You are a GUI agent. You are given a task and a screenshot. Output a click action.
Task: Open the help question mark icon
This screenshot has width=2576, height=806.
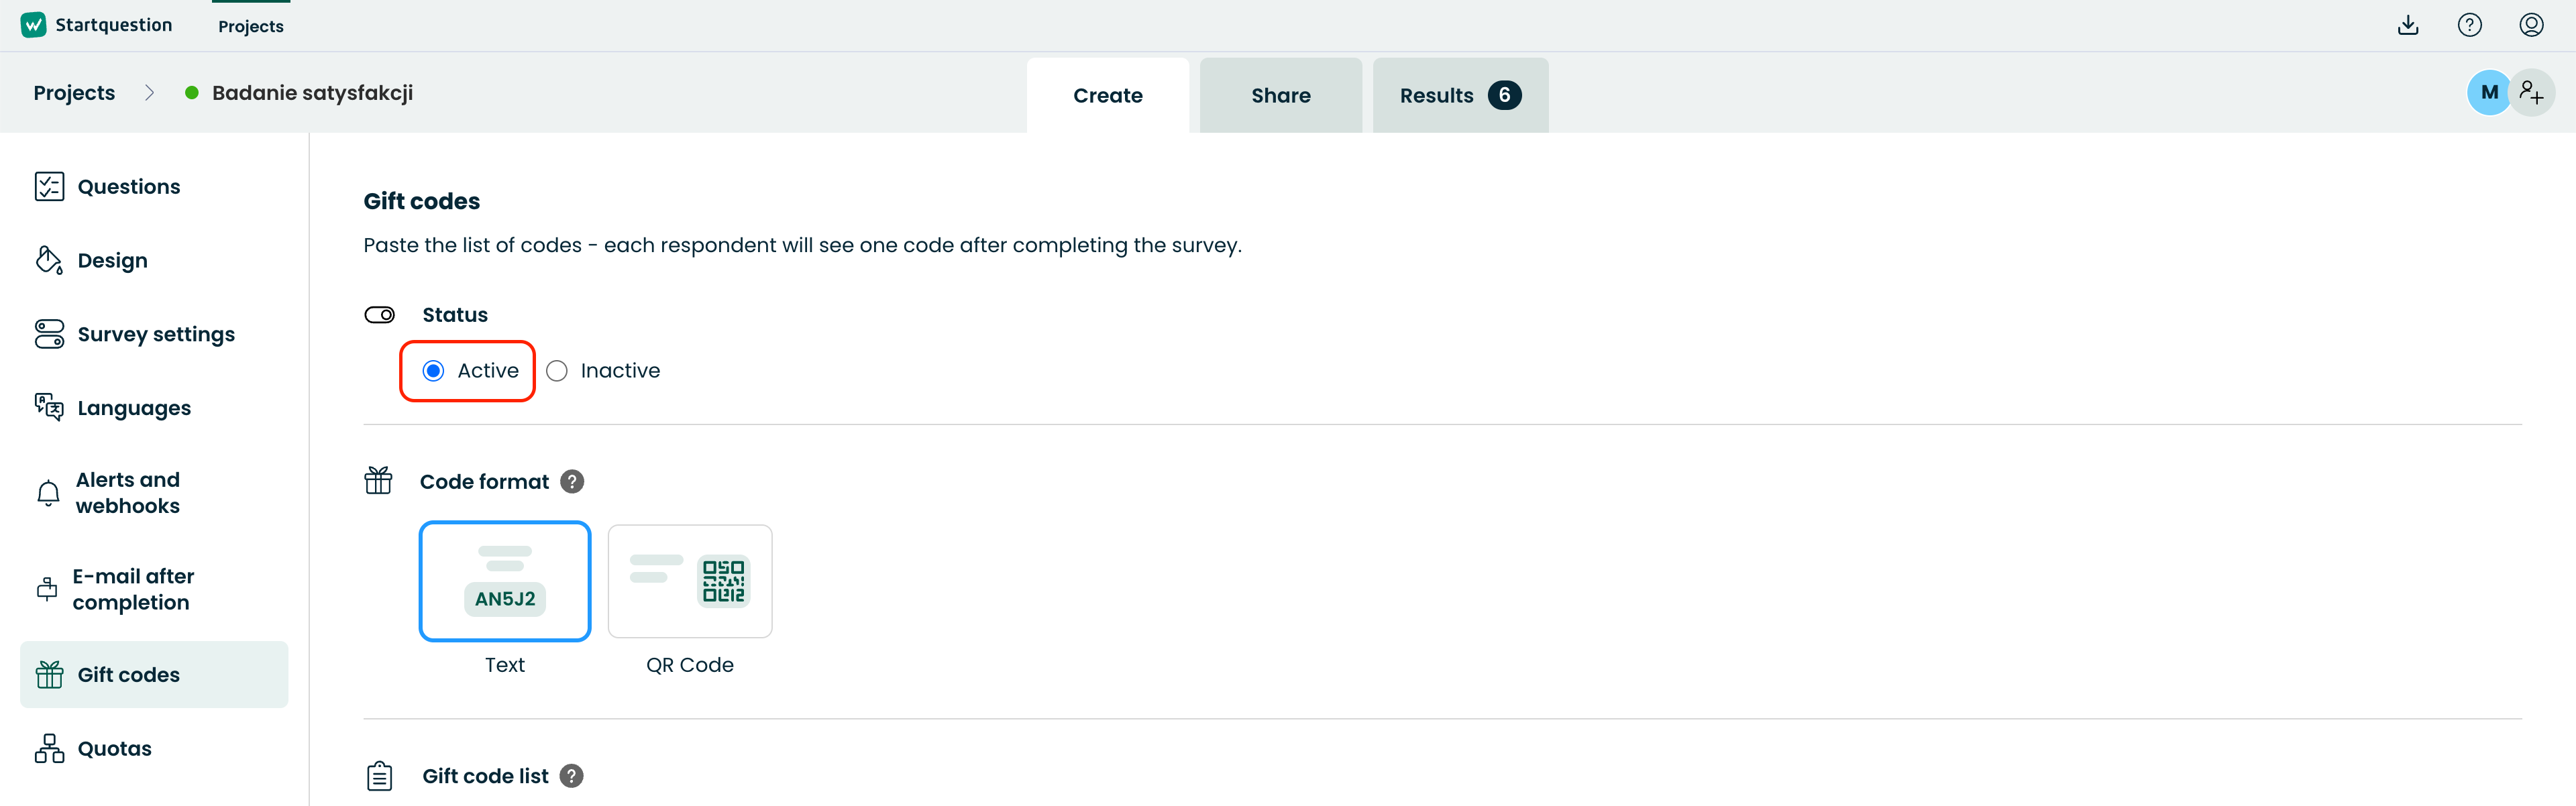click(x=2469, y=25)
